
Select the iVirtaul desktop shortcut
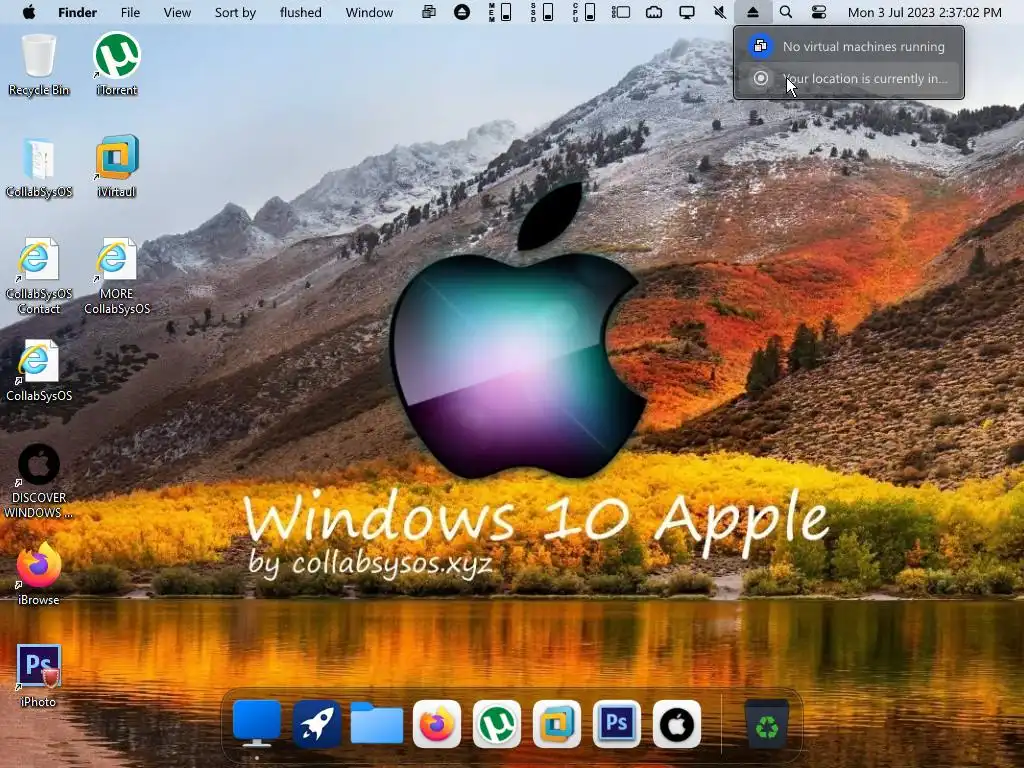[117, 168]
